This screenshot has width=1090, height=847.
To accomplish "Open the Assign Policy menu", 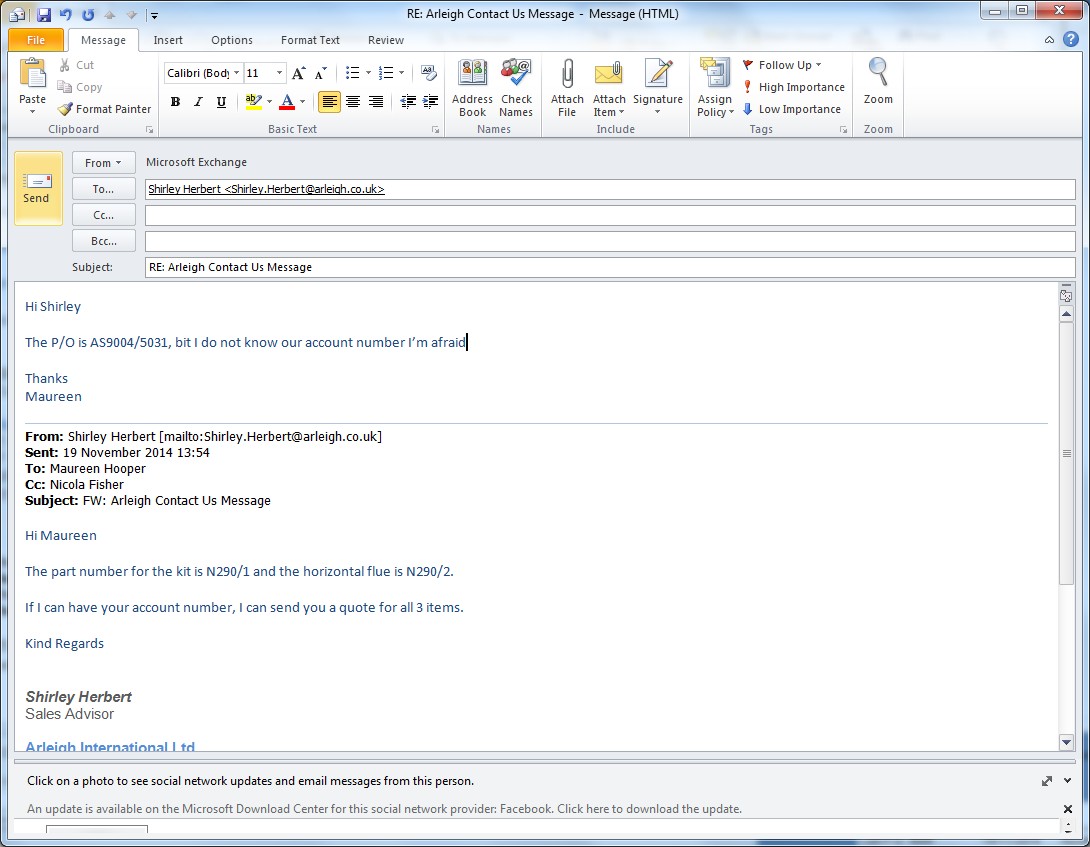I will coord(715,88).
